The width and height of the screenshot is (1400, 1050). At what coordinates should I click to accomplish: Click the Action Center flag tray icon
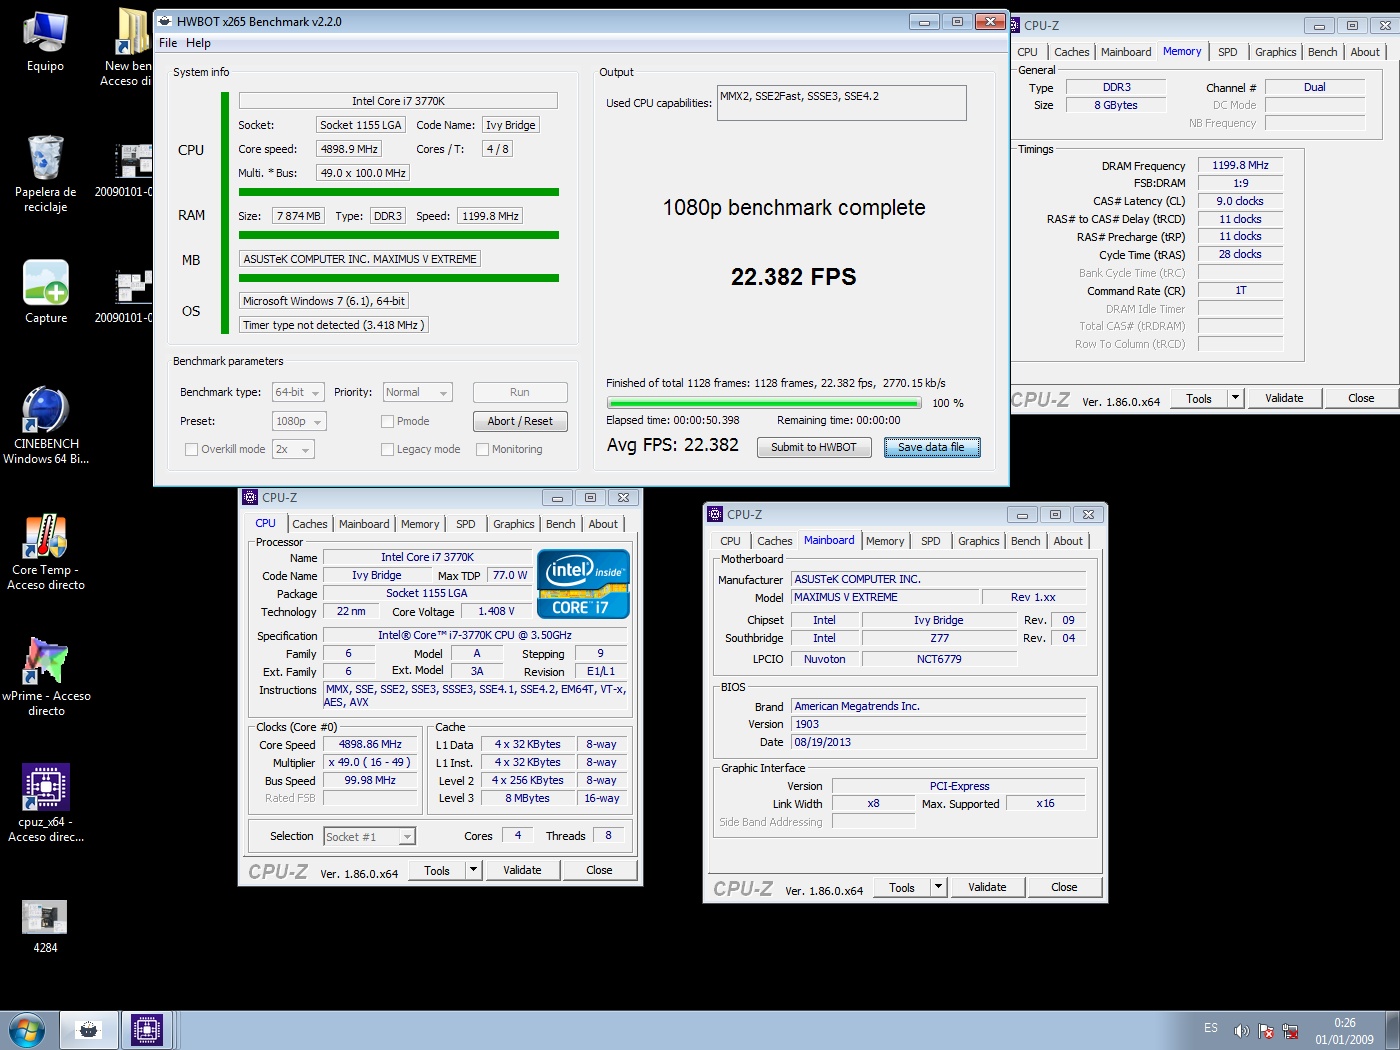[1266, 1031]
